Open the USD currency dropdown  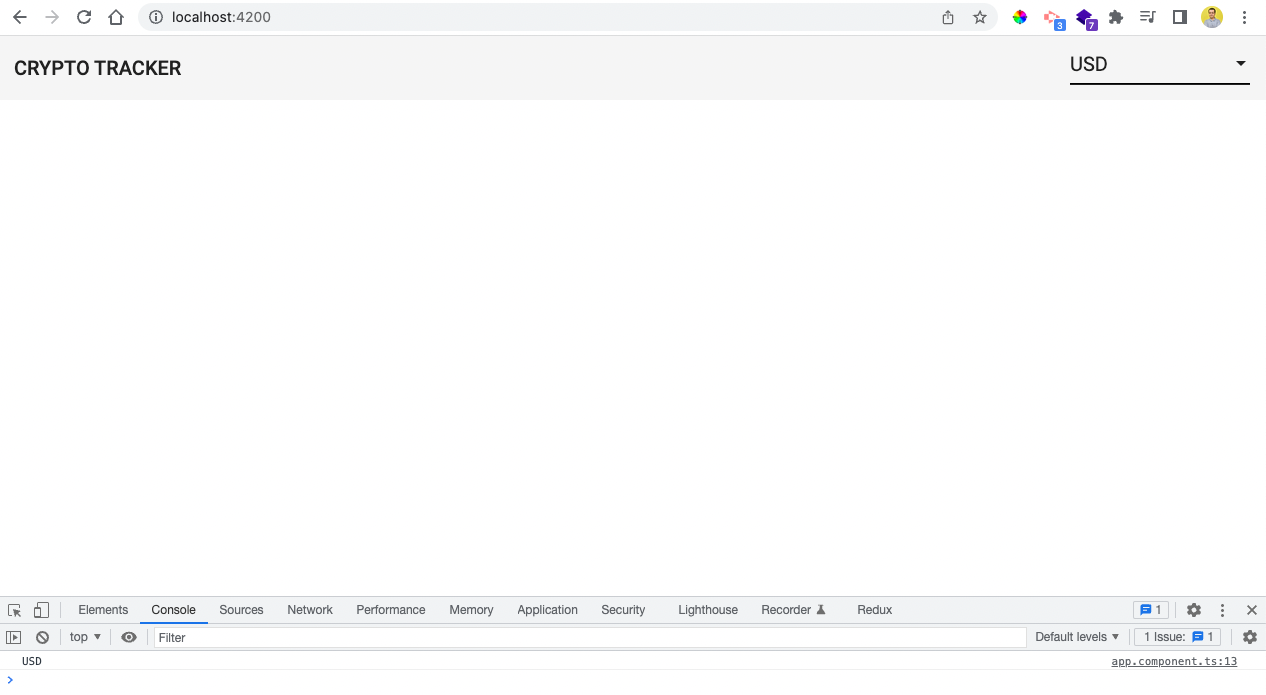[x=1160, y=65]
